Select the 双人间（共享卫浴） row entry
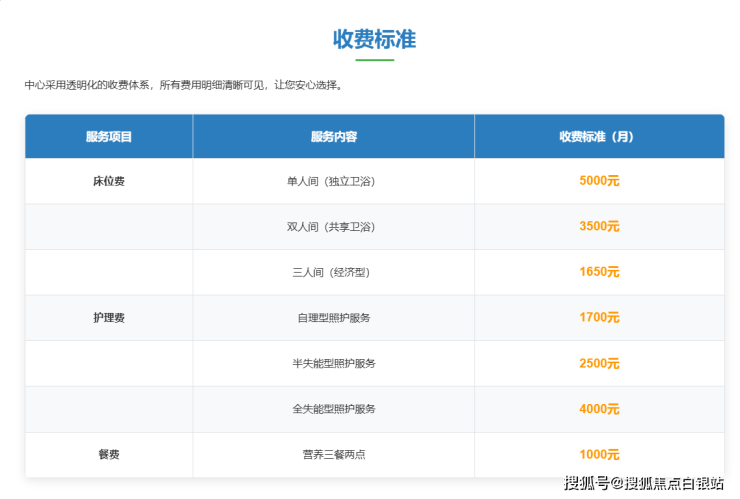Viewport: 740px width, 499px height. (x=334, y=227)
